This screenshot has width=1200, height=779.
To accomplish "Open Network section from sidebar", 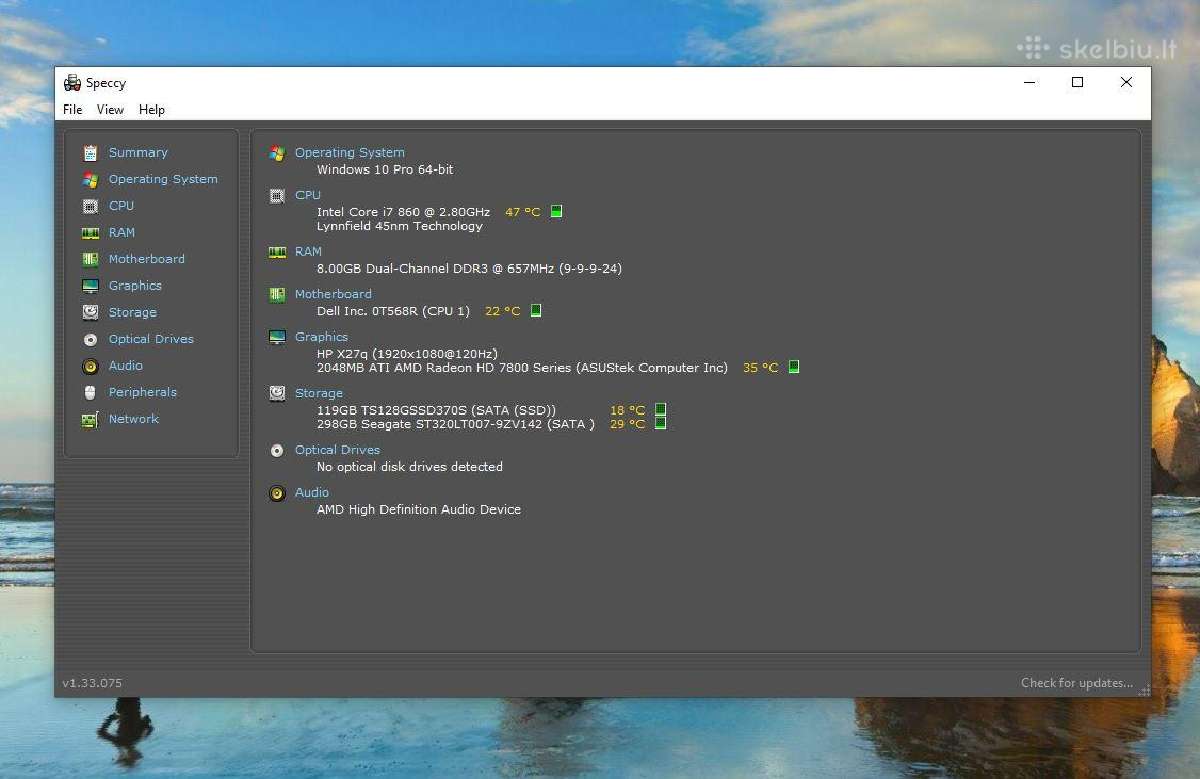I will pos(134,419).
